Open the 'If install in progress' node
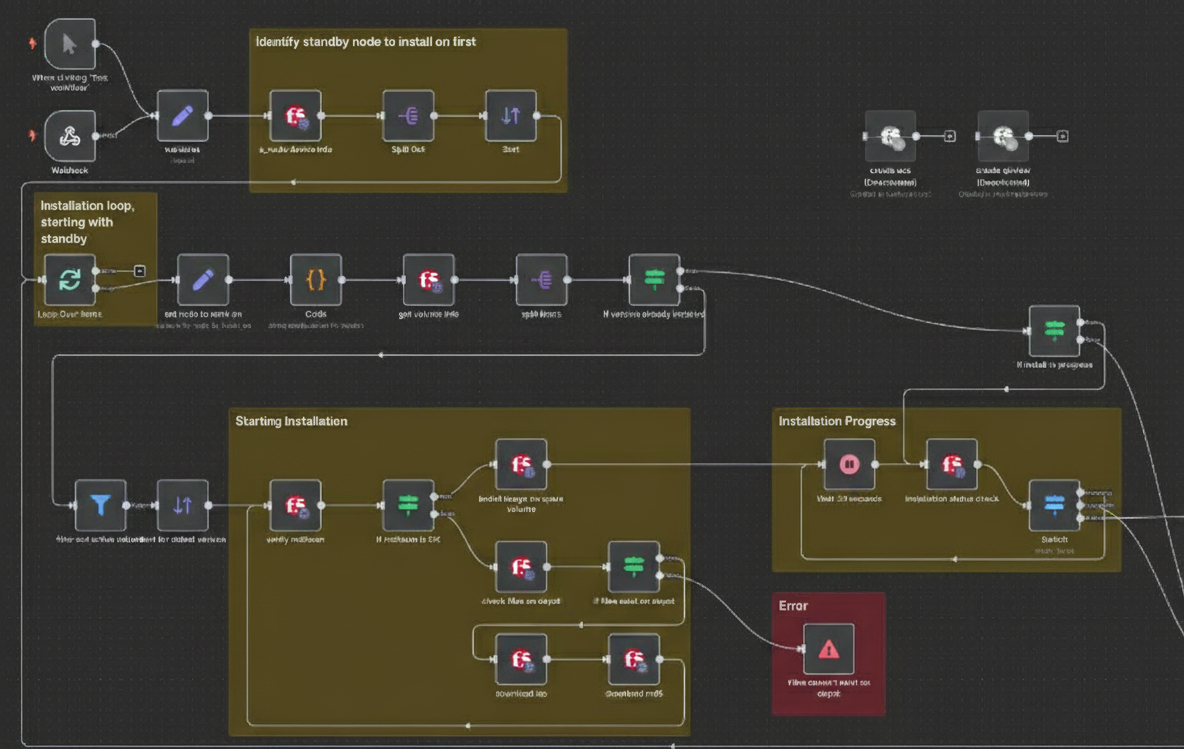The height and width of the screenshot is (749, 1184). 1054,330
